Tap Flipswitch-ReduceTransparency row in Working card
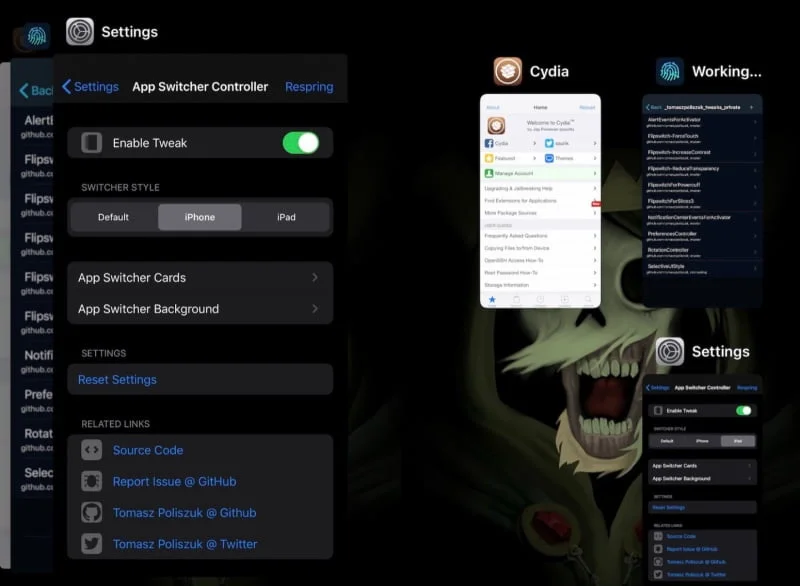800x586 pixels. (x=702, y=171)
